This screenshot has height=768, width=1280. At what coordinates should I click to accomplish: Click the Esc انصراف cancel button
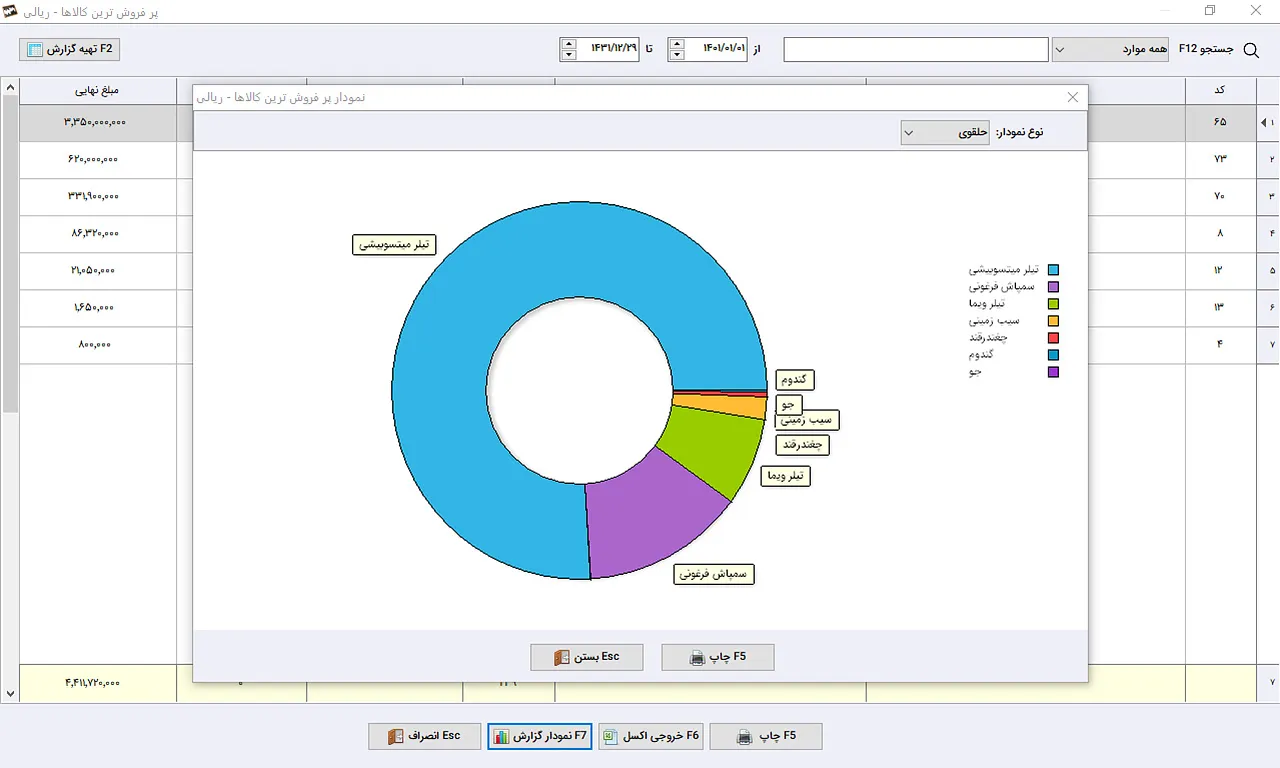[425, 736]
